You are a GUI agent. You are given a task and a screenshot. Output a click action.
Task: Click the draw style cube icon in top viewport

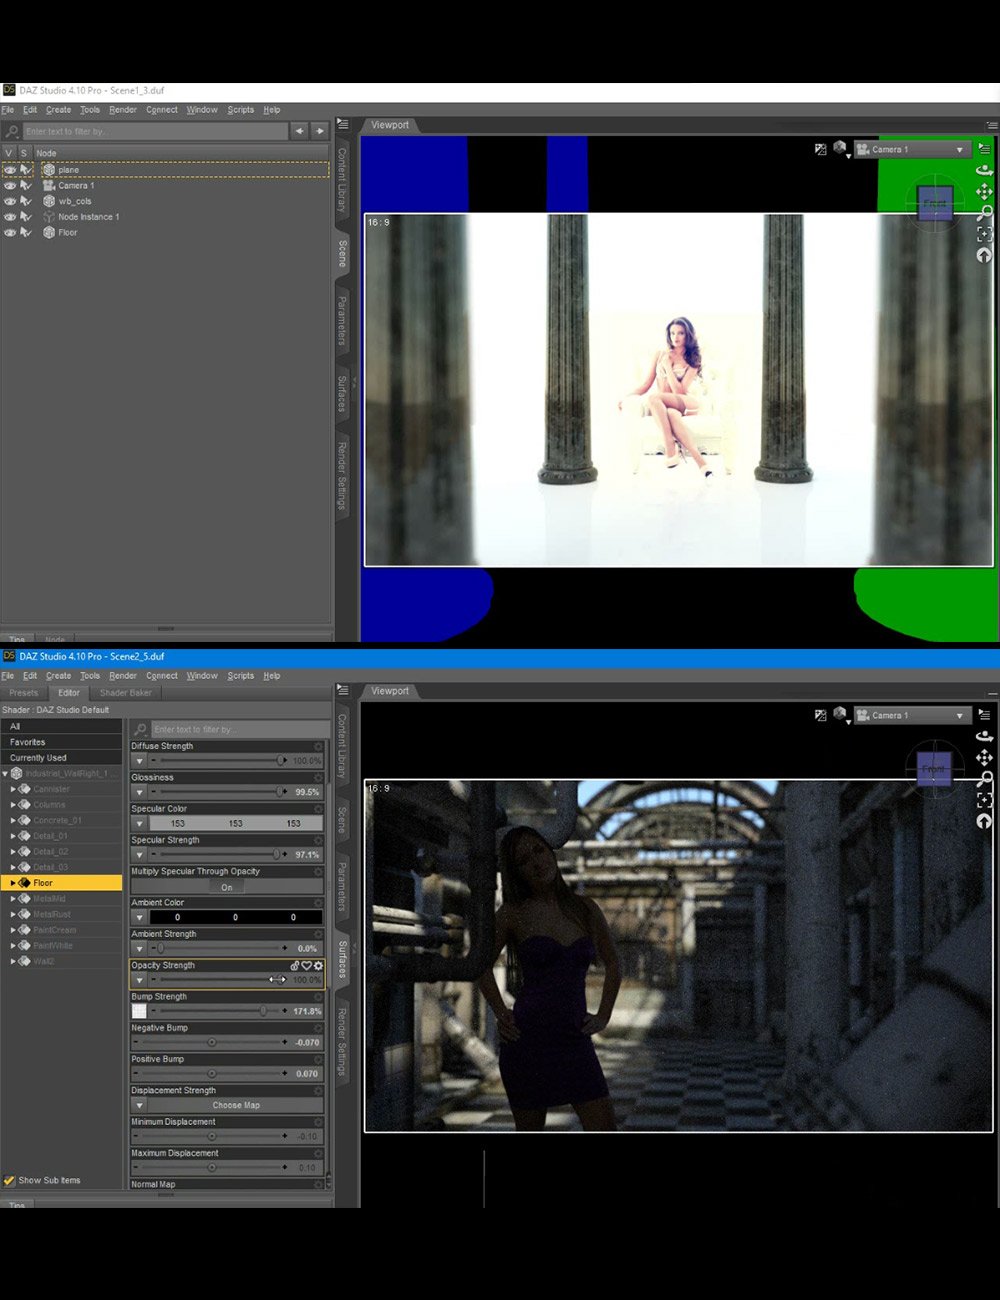click(x=840, y=149)
